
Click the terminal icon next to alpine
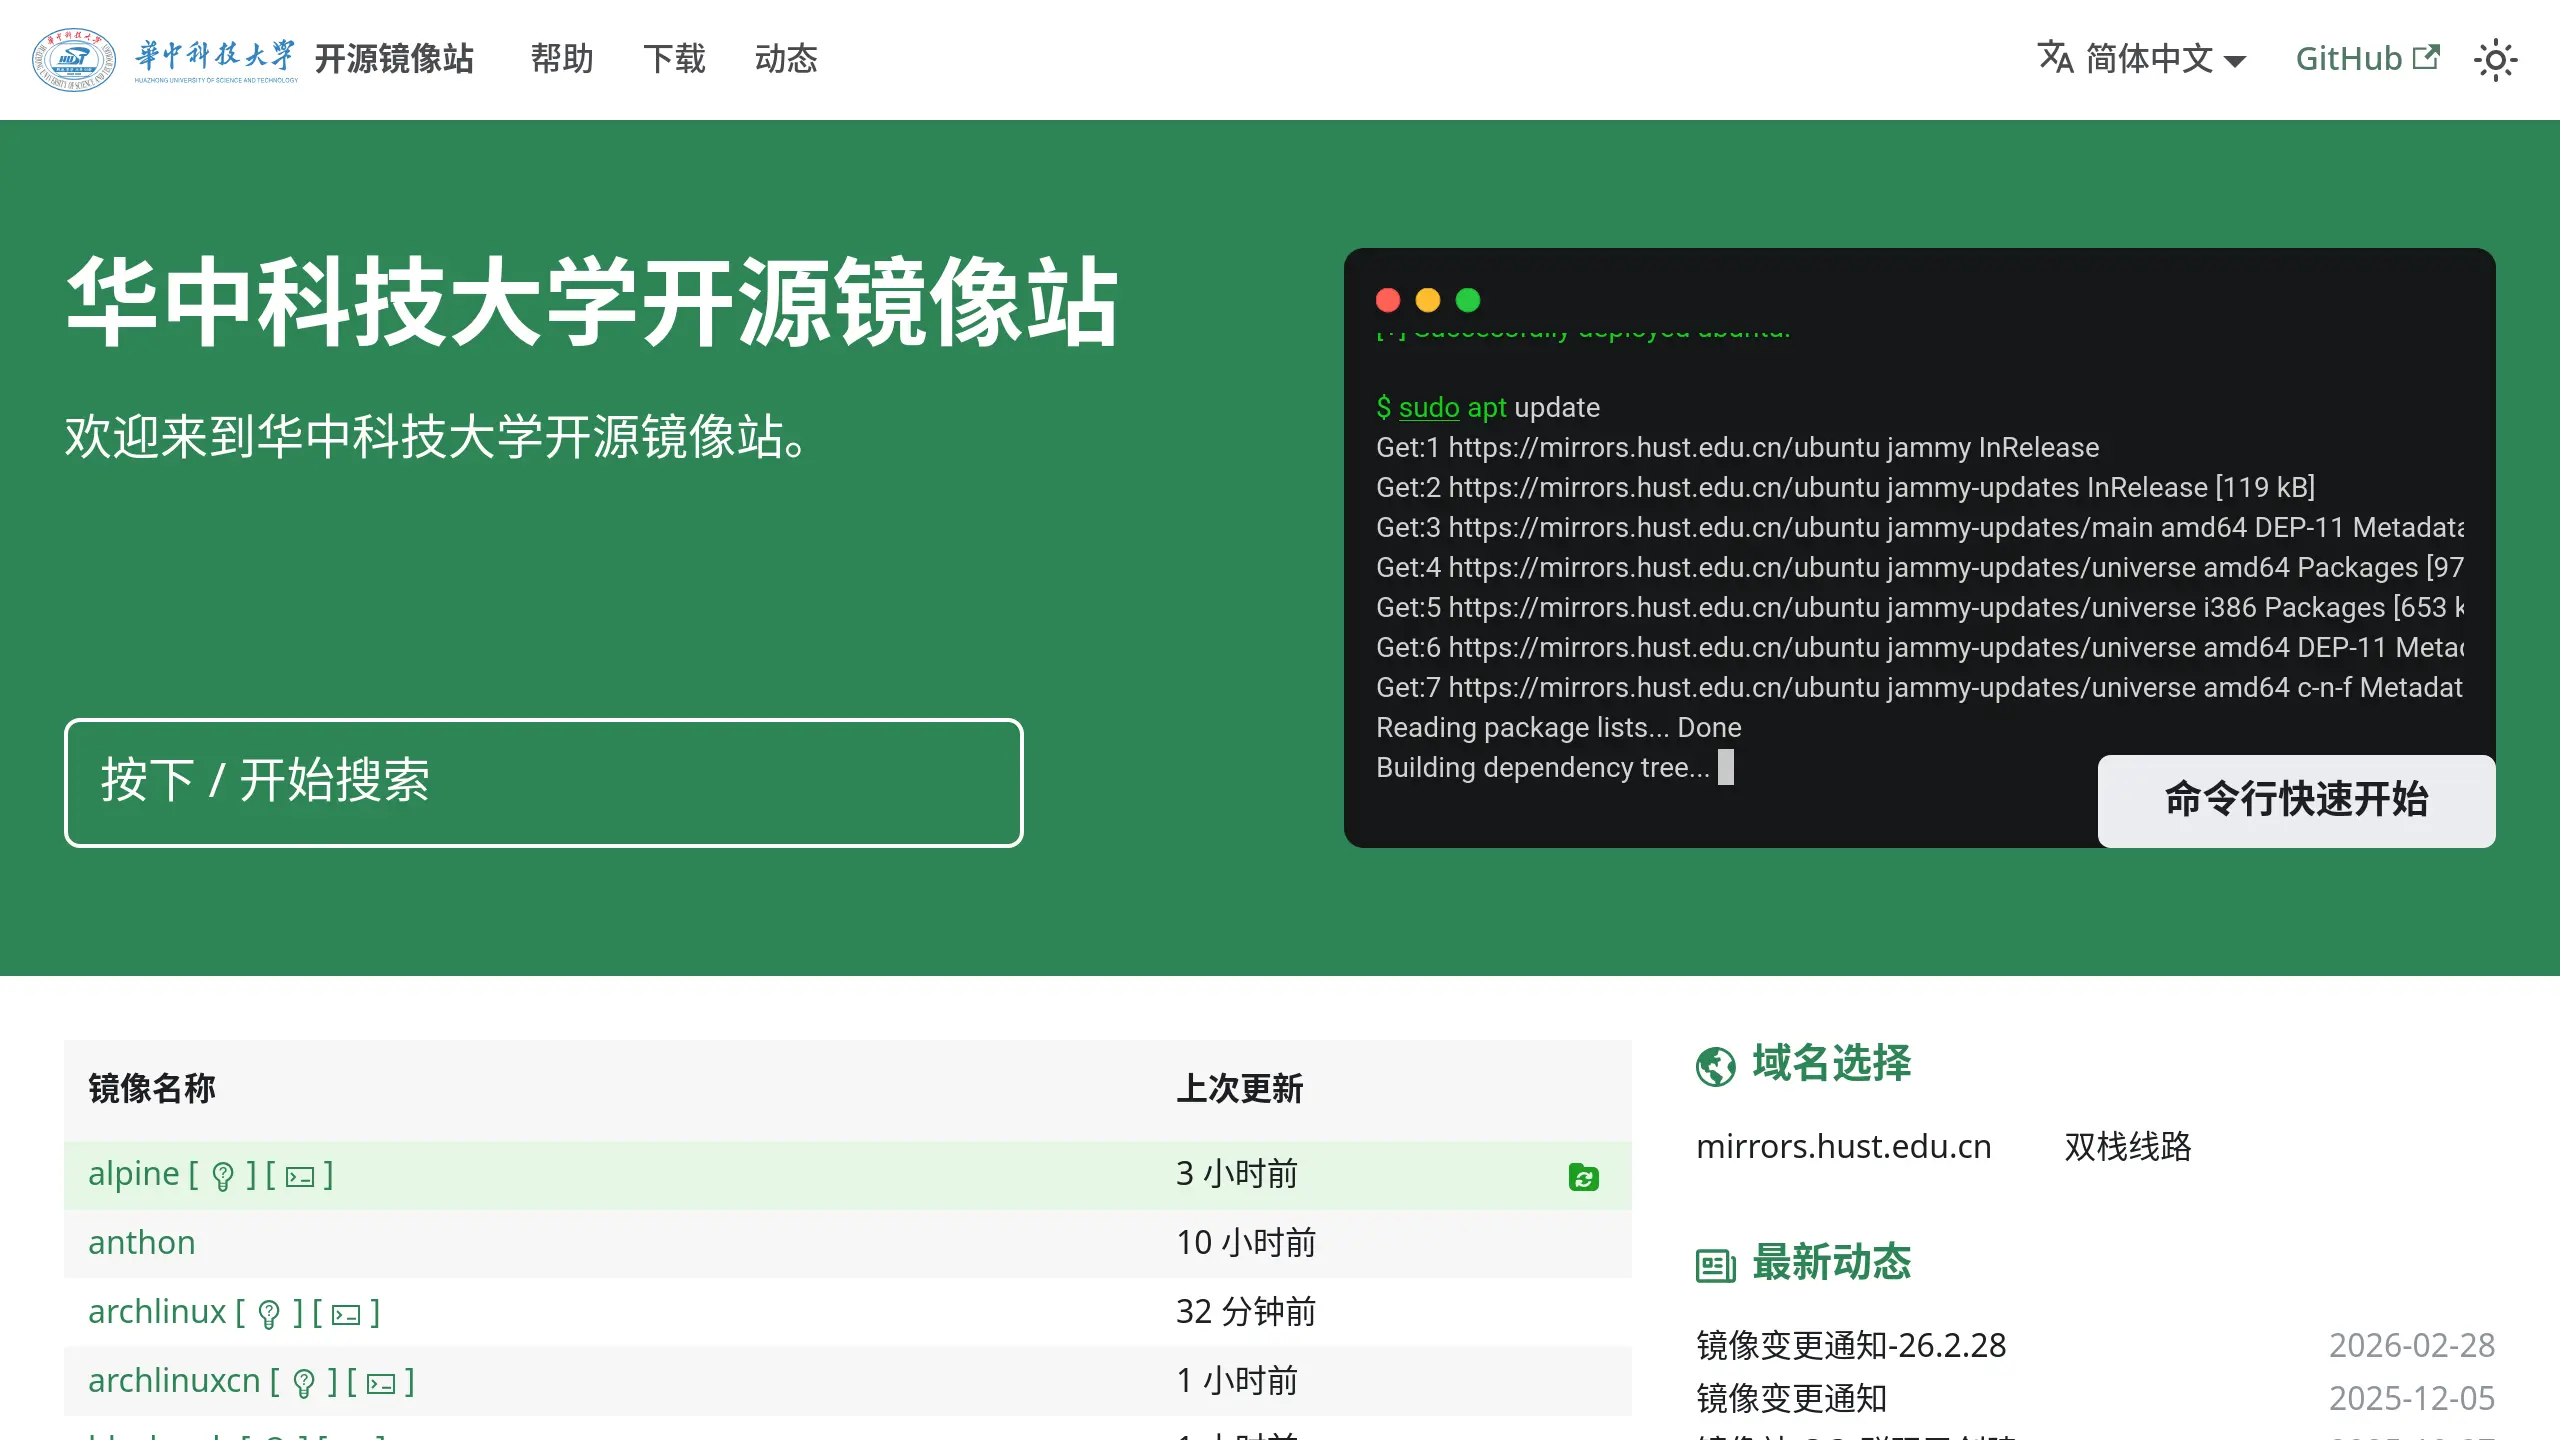[x=302, y=1174]
